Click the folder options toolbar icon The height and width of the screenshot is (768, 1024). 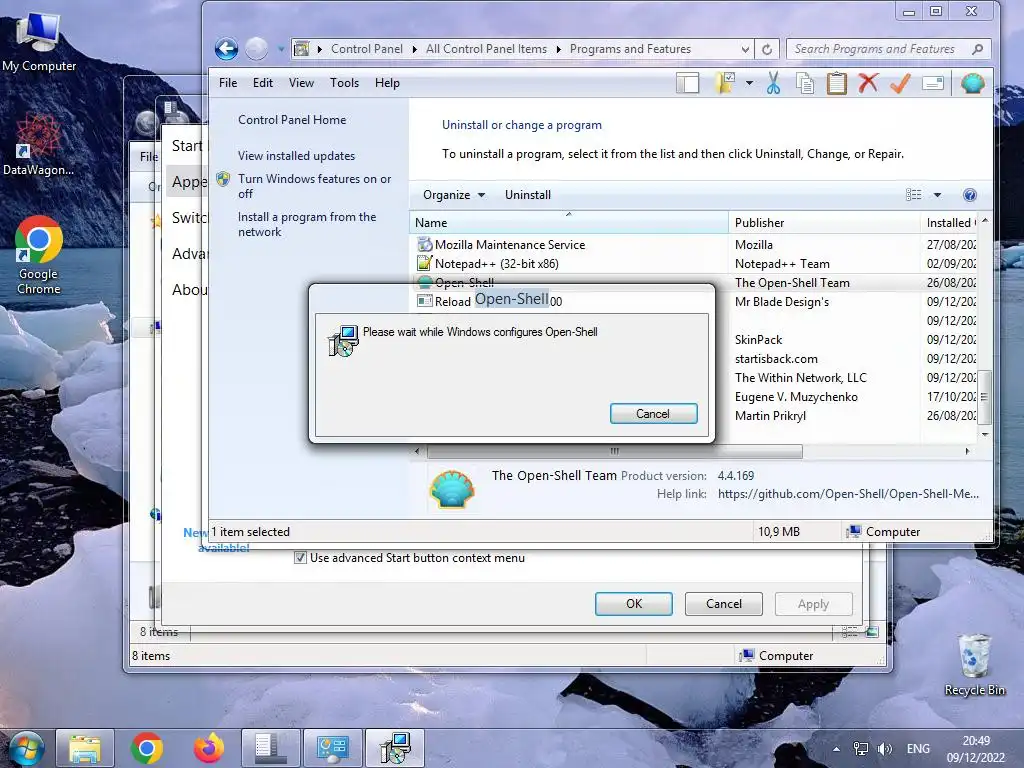(x=724, y=83)
